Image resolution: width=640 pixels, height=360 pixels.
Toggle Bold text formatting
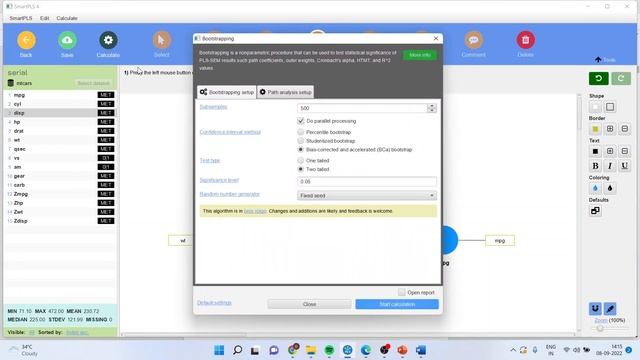point(595,166)
